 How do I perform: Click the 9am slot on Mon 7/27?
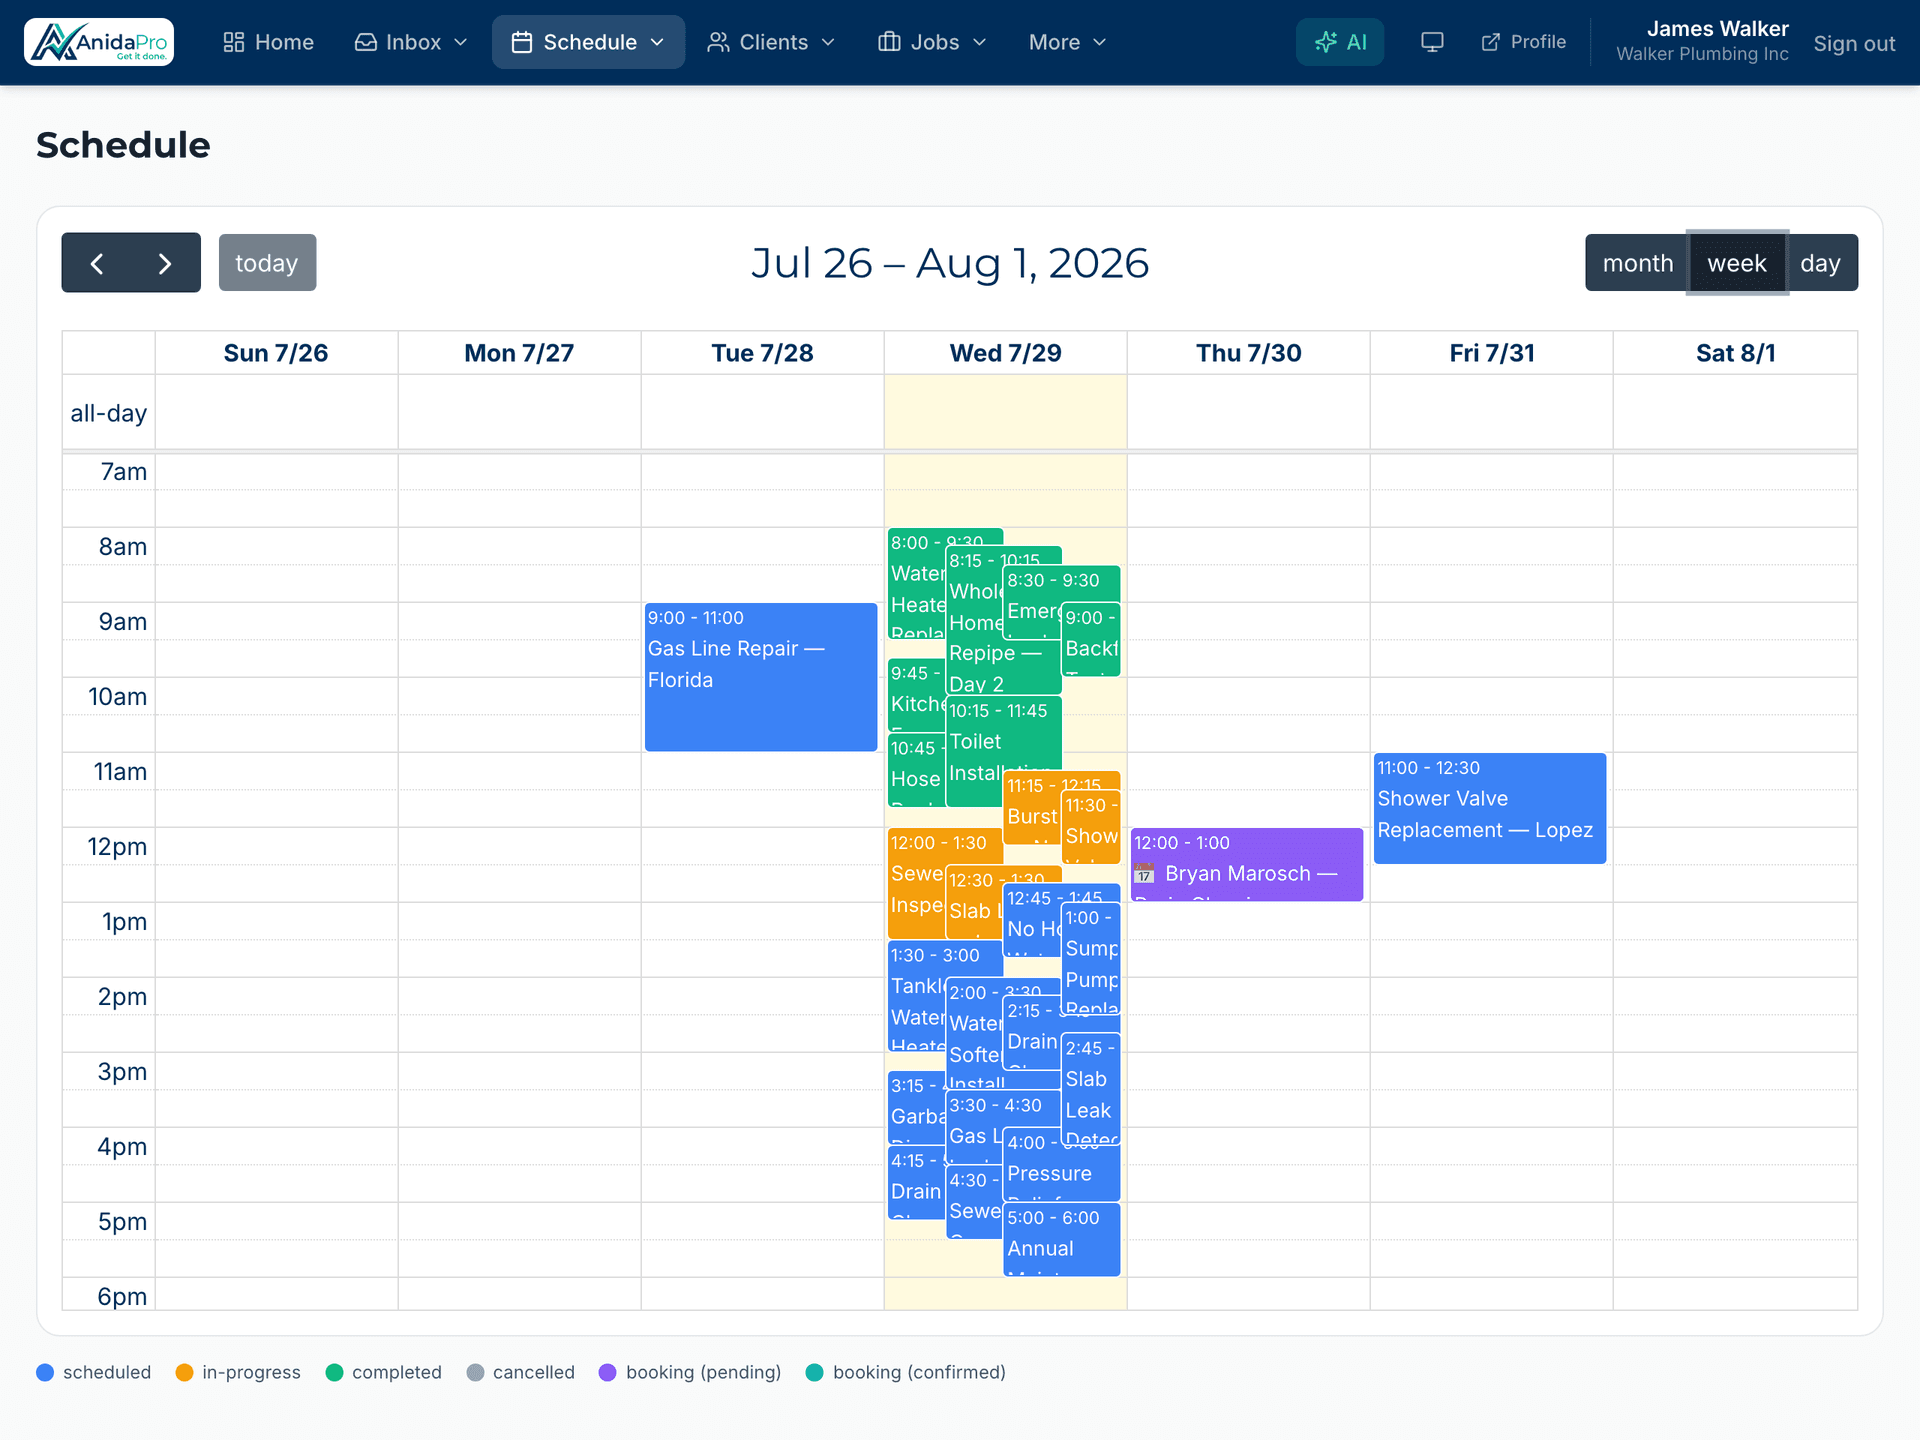[519, 621]
